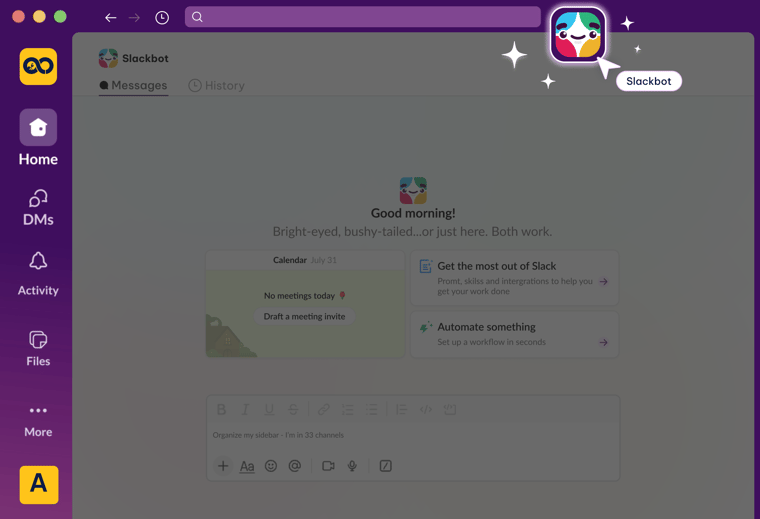Viewport: 760px width, 519px height.
Task: Toggle the Aa formatting toolbar
Action: coord(247,466)
